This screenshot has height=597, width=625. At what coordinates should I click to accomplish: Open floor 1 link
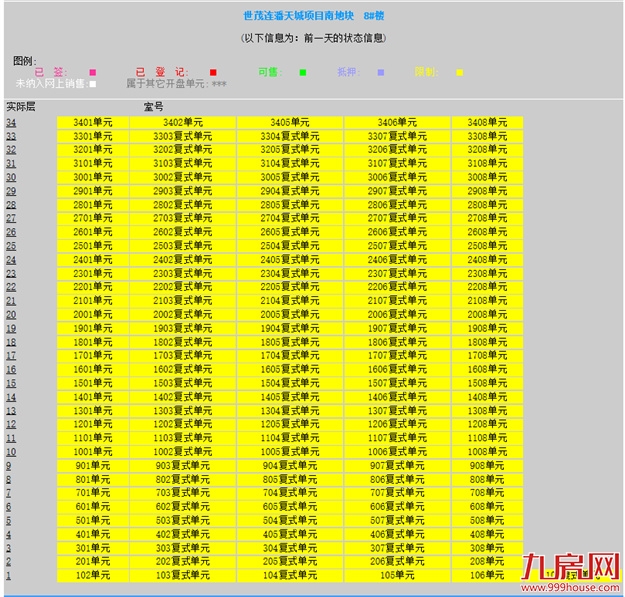pyautogui.click(x=8, y=575)
